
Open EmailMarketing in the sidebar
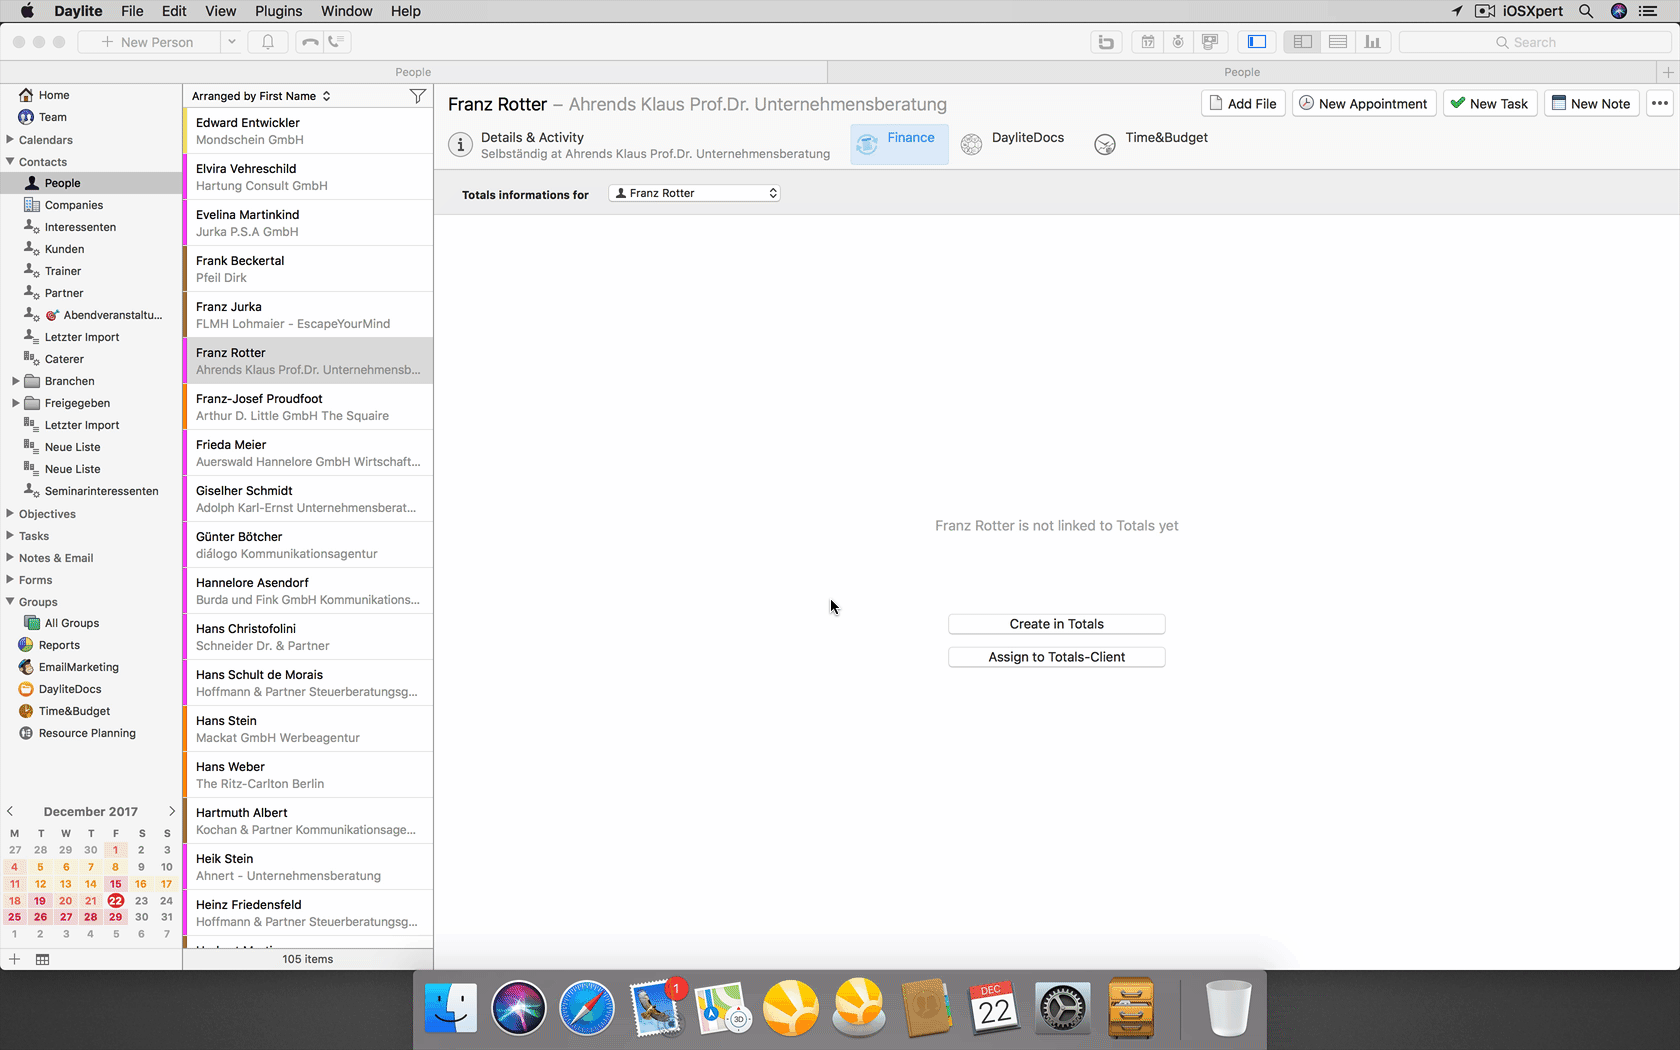click(x=78, y=667)
